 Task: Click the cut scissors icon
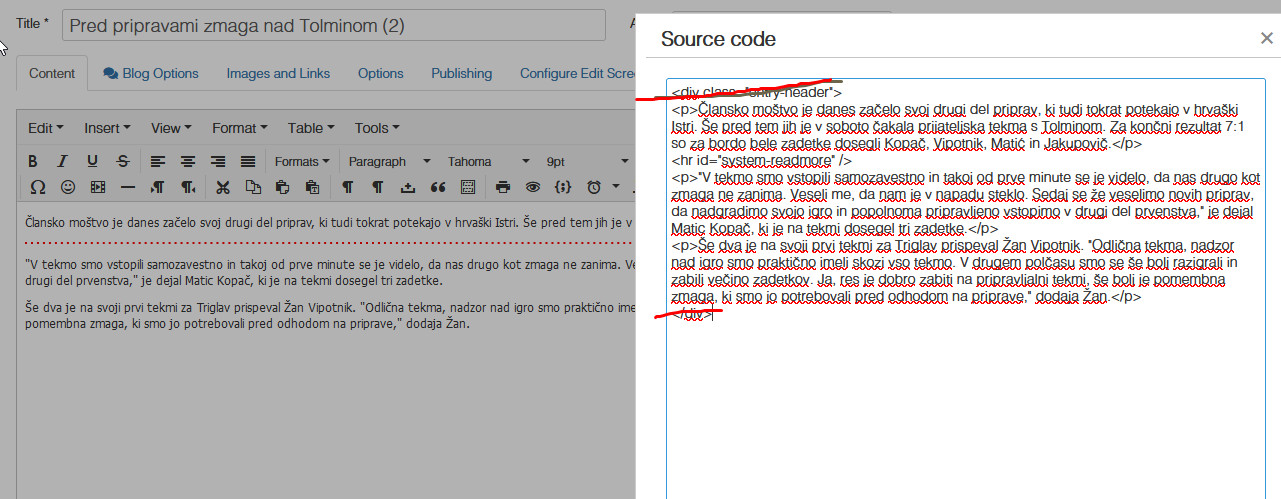pyautogui.click(x=223, y=187)
